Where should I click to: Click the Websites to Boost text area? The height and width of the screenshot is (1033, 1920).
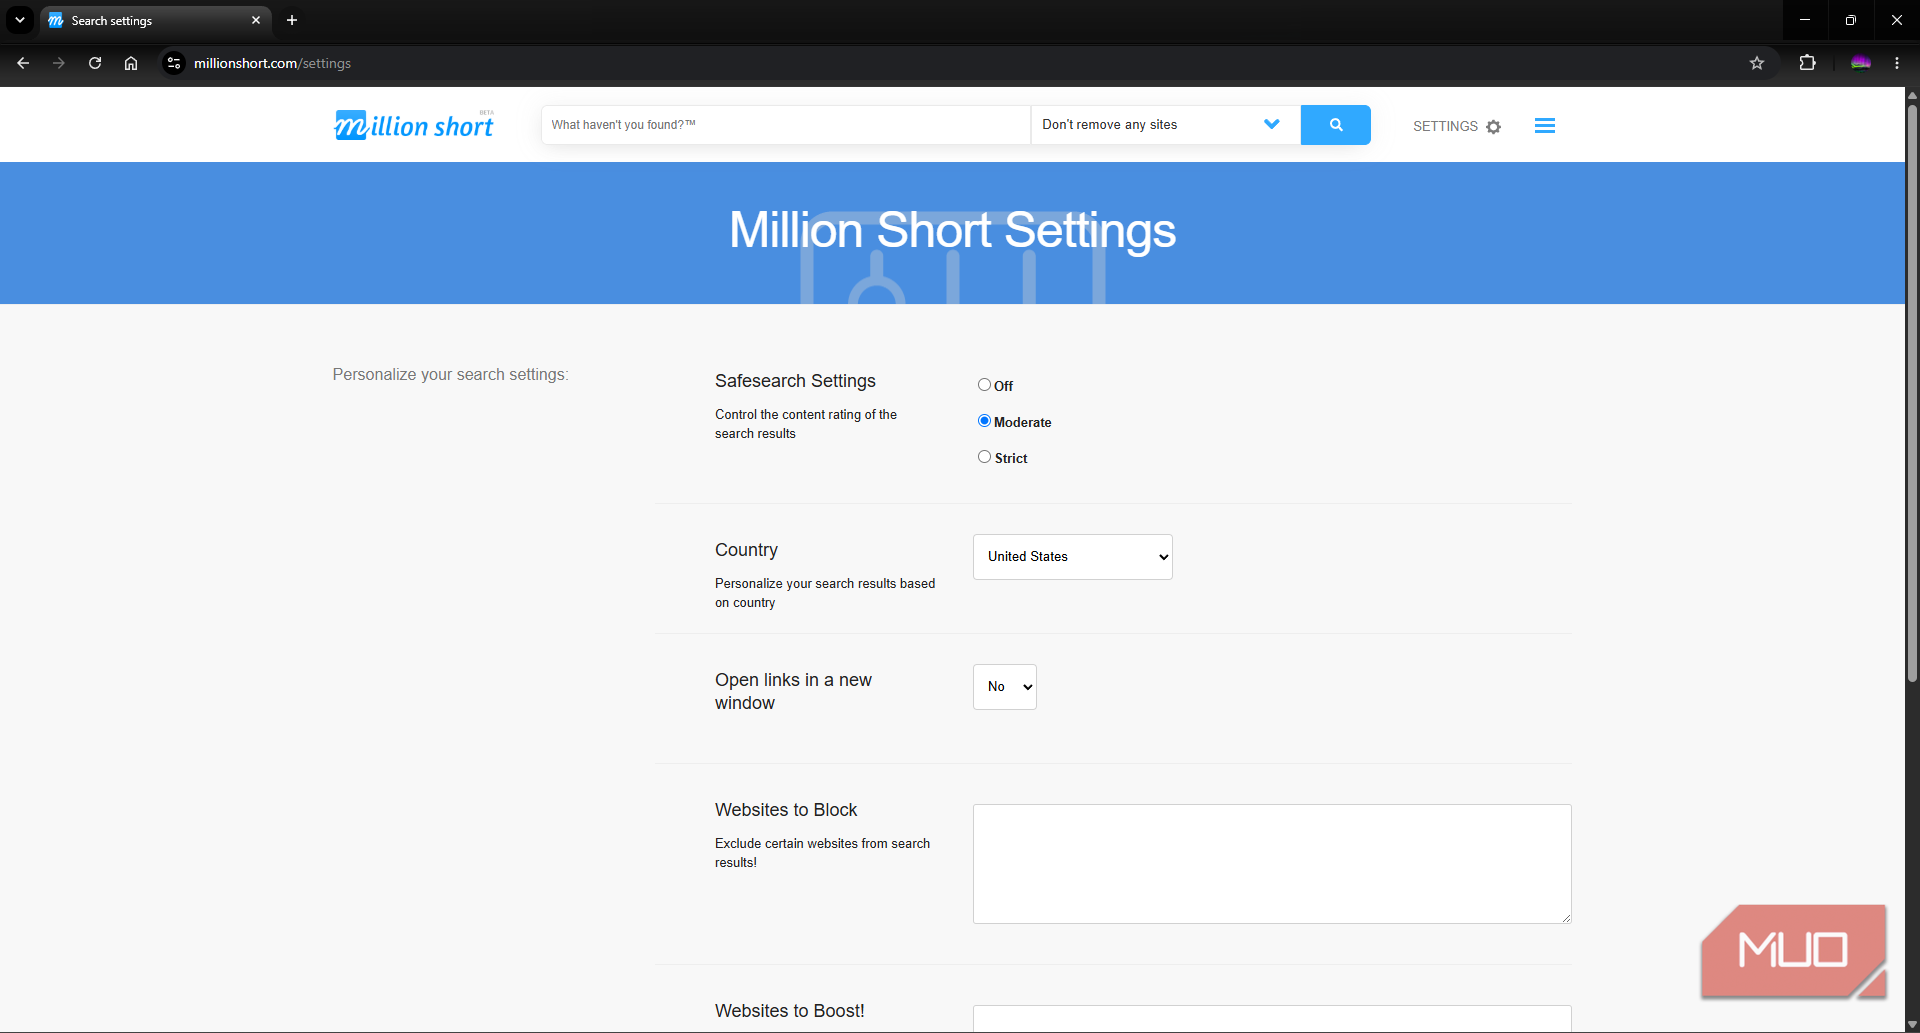1272,1018
